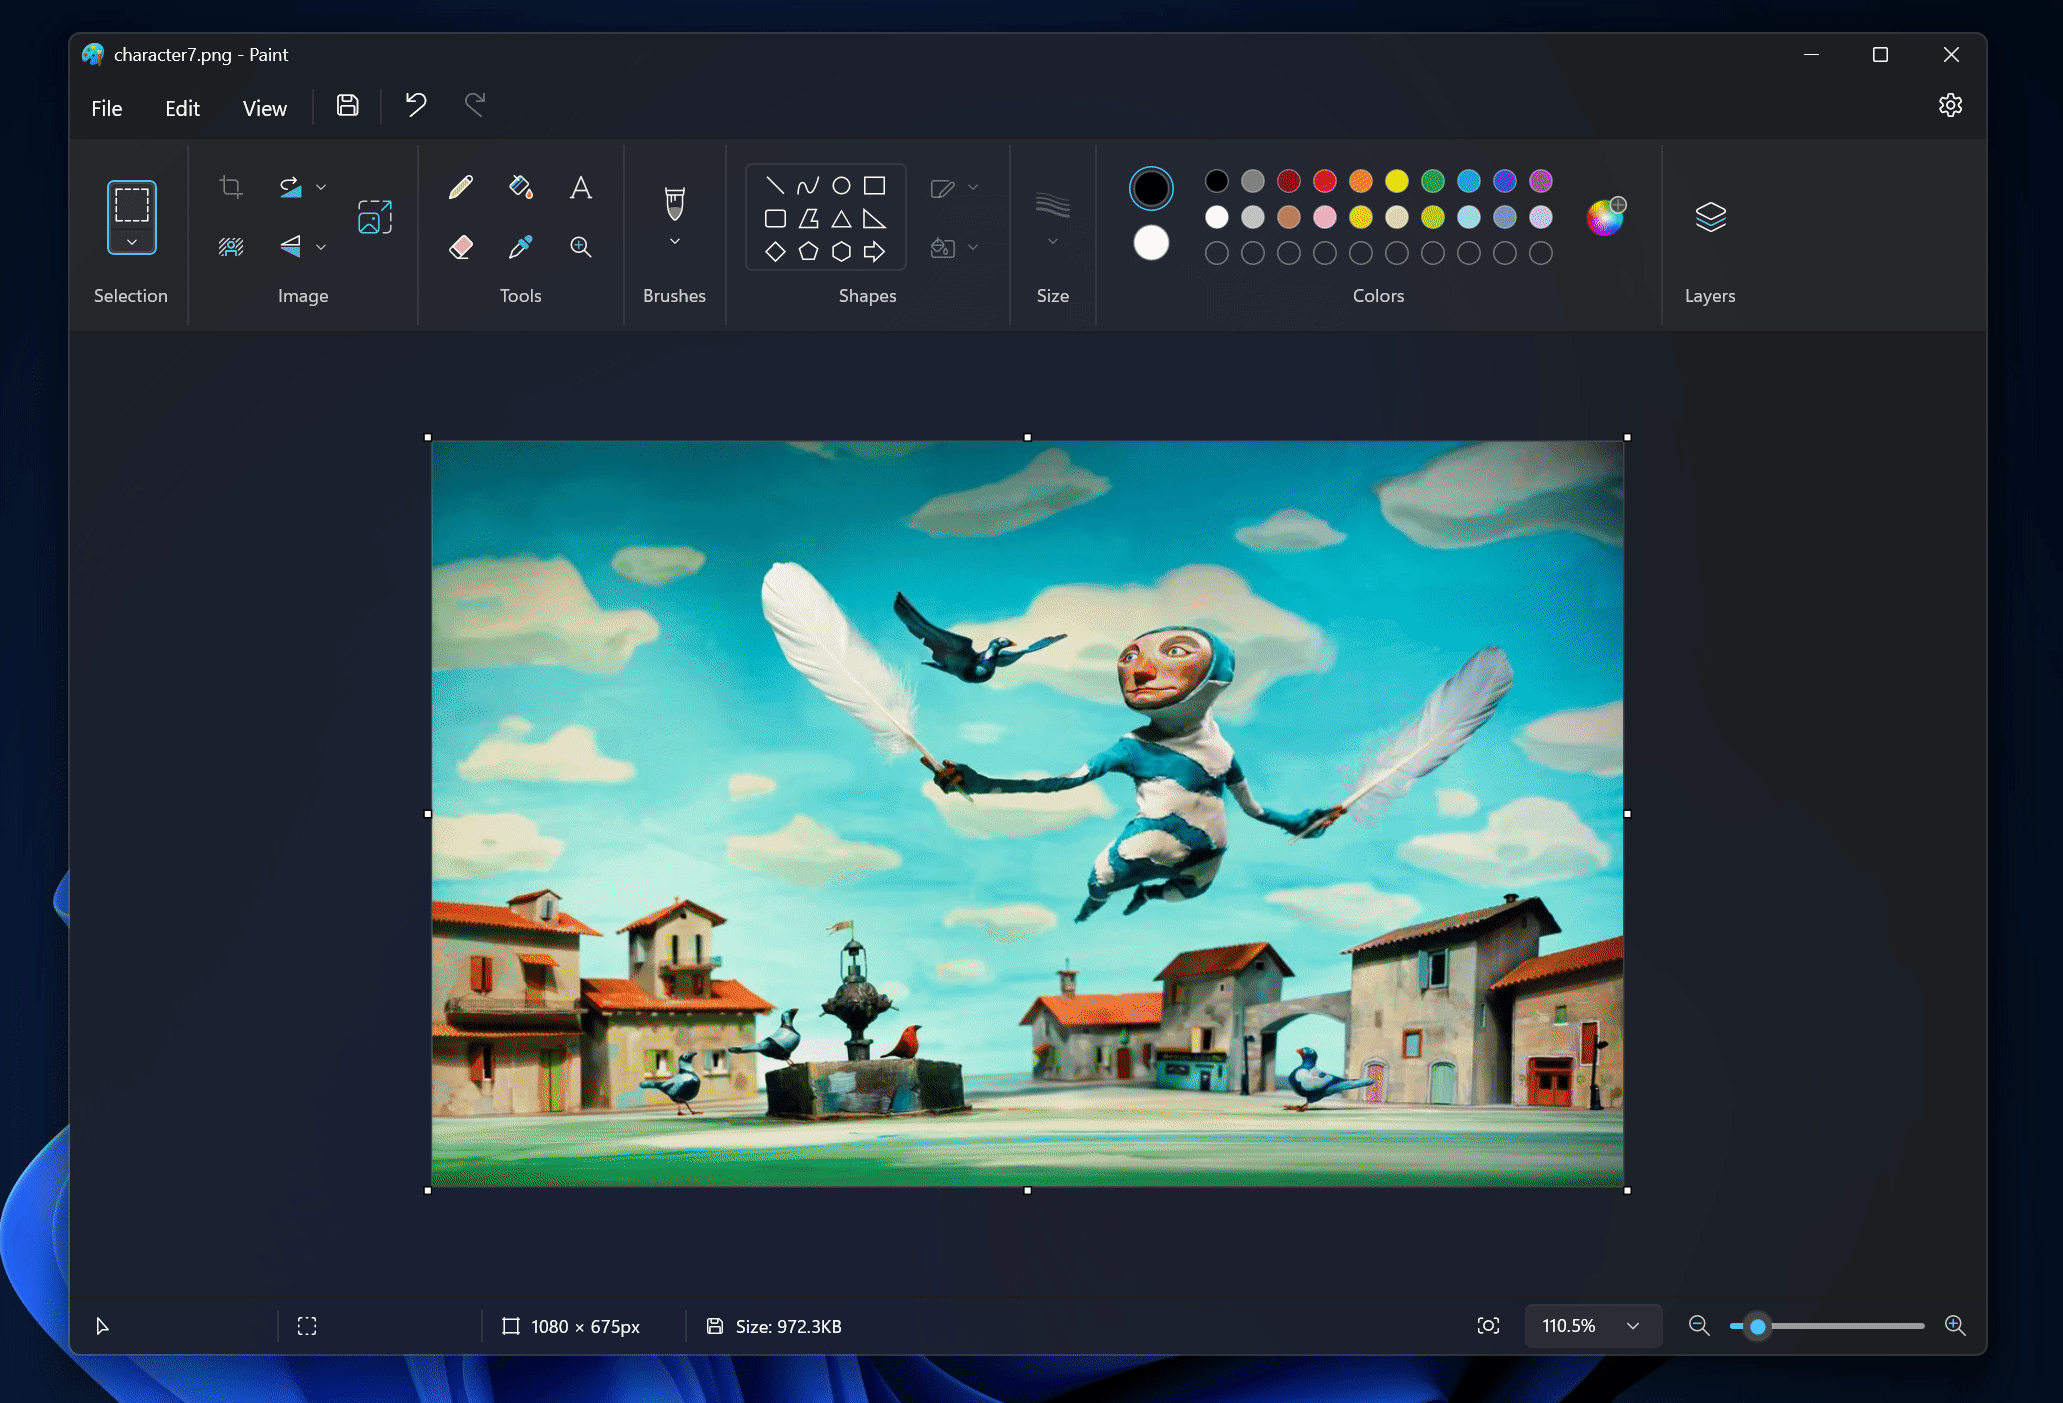Screen dimensions: 2063x1403
Task: Click the Undo button
Action: coord(415,105)
